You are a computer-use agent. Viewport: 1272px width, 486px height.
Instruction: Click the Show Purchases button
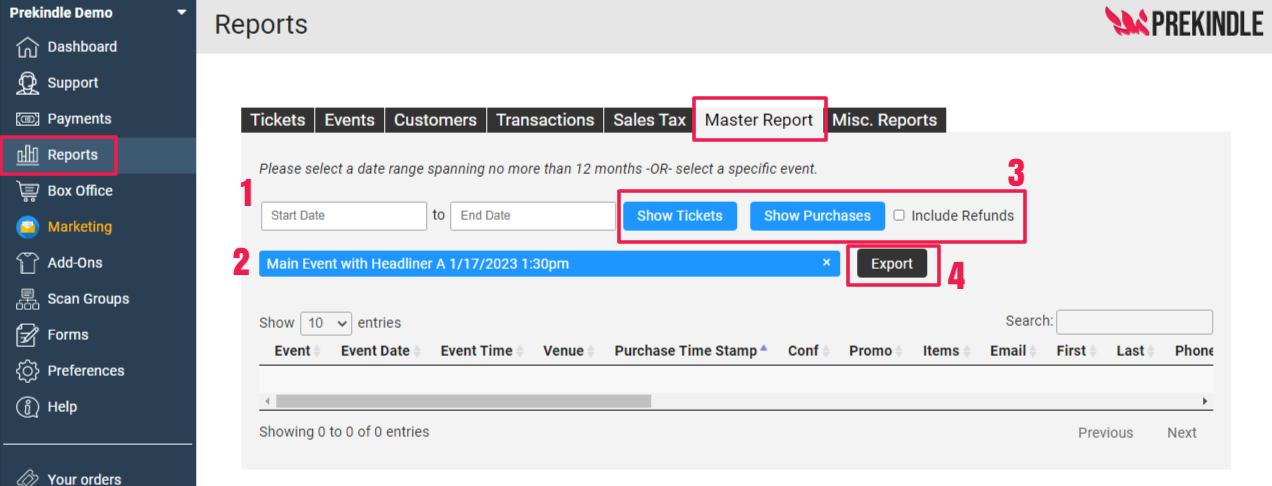pyautogui.click(x=817, y=216)
